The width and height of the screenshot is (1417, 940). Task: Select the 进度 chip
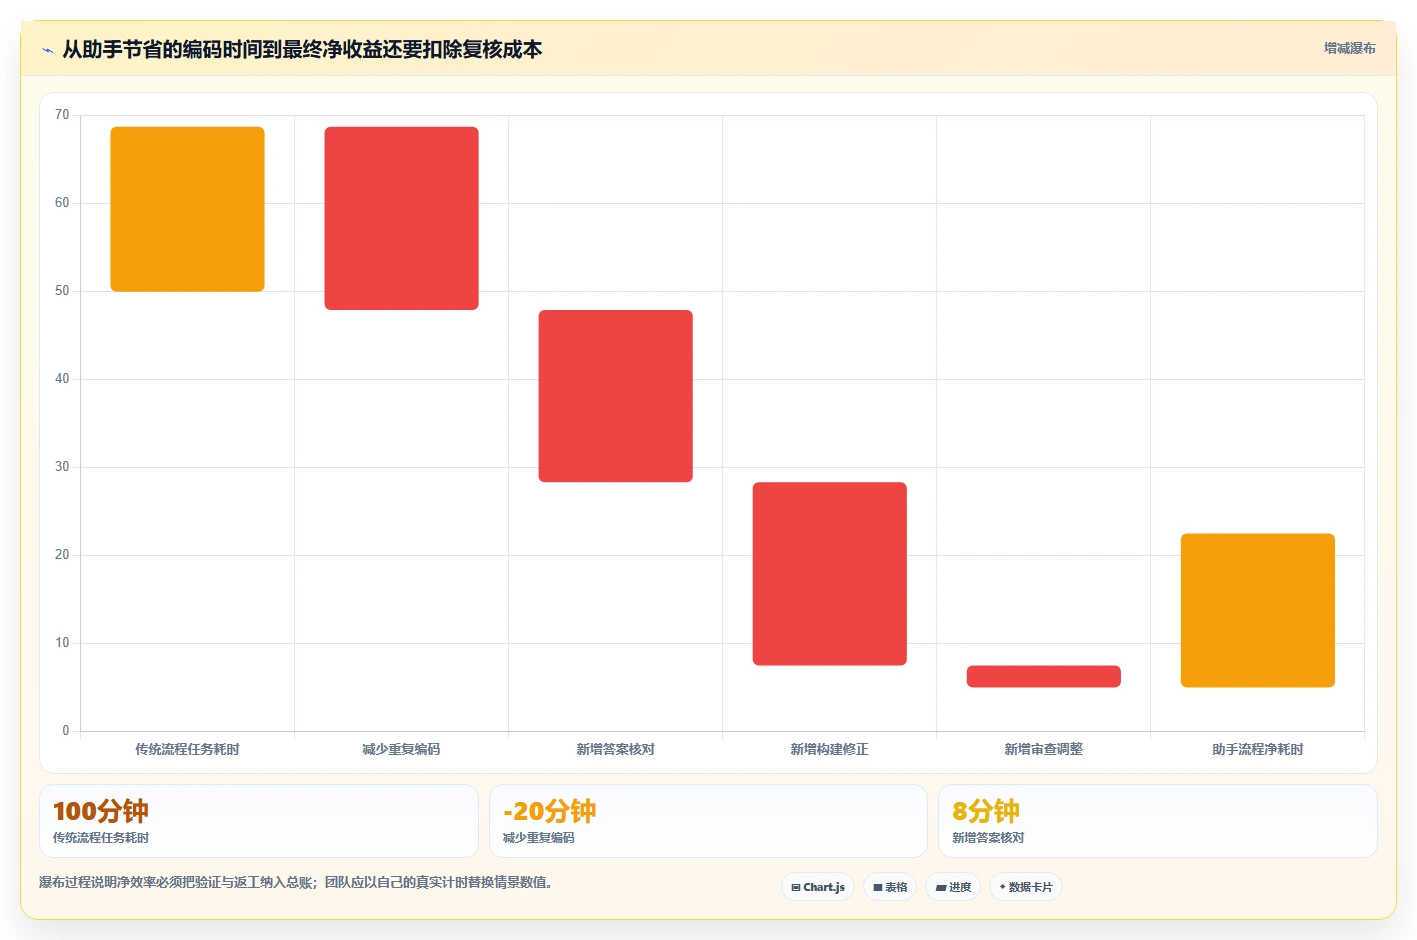pyautogui.click(x=953, y=887)
